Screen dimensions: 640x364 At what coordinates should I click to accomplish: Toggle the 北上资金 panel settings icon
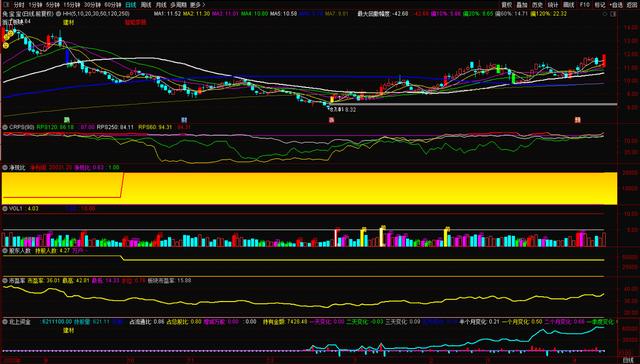coord(5,322)
